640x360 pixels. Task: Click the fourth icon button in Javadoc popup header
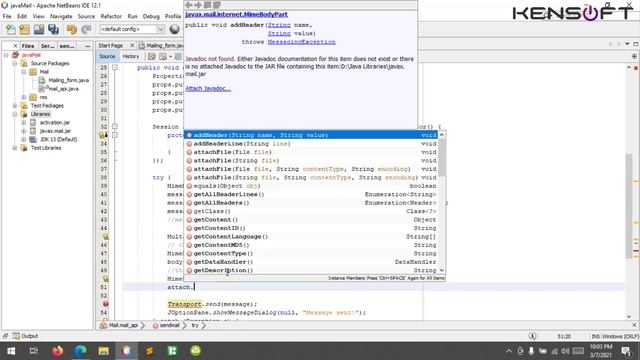click(217, 5)
